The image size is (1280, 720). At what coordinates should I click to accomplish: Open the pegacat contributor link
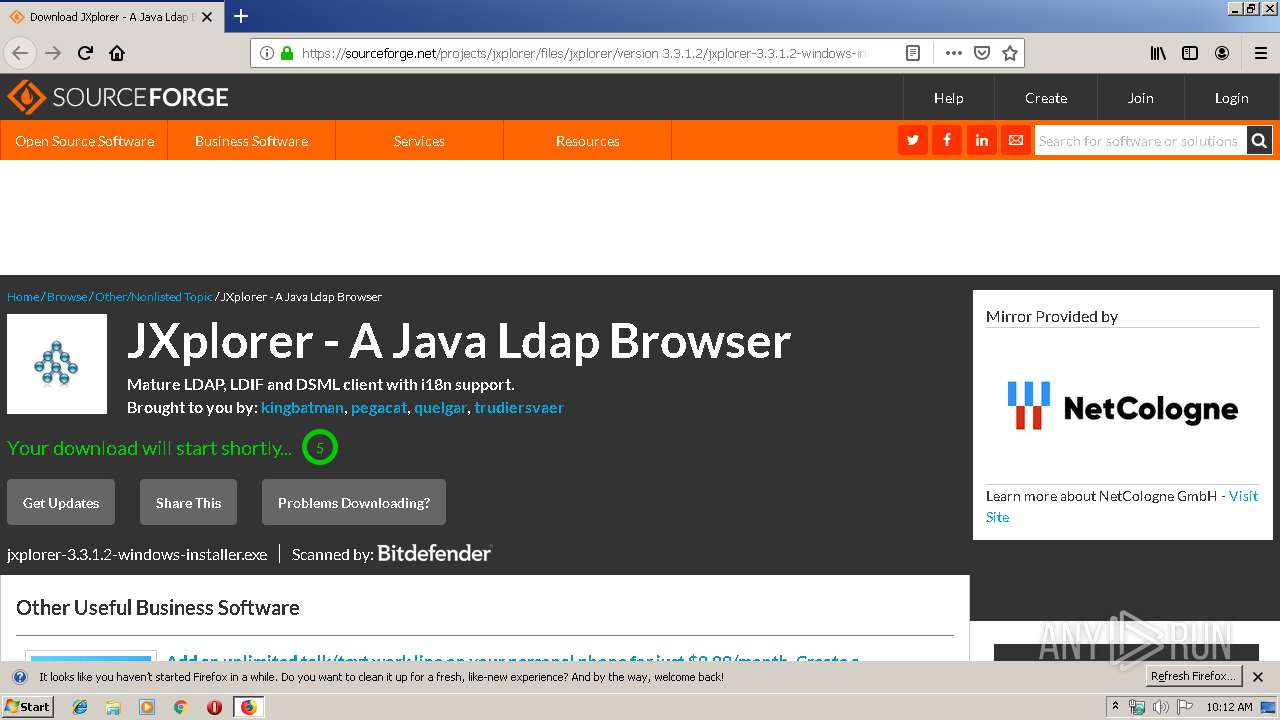[x=379, y=408]
